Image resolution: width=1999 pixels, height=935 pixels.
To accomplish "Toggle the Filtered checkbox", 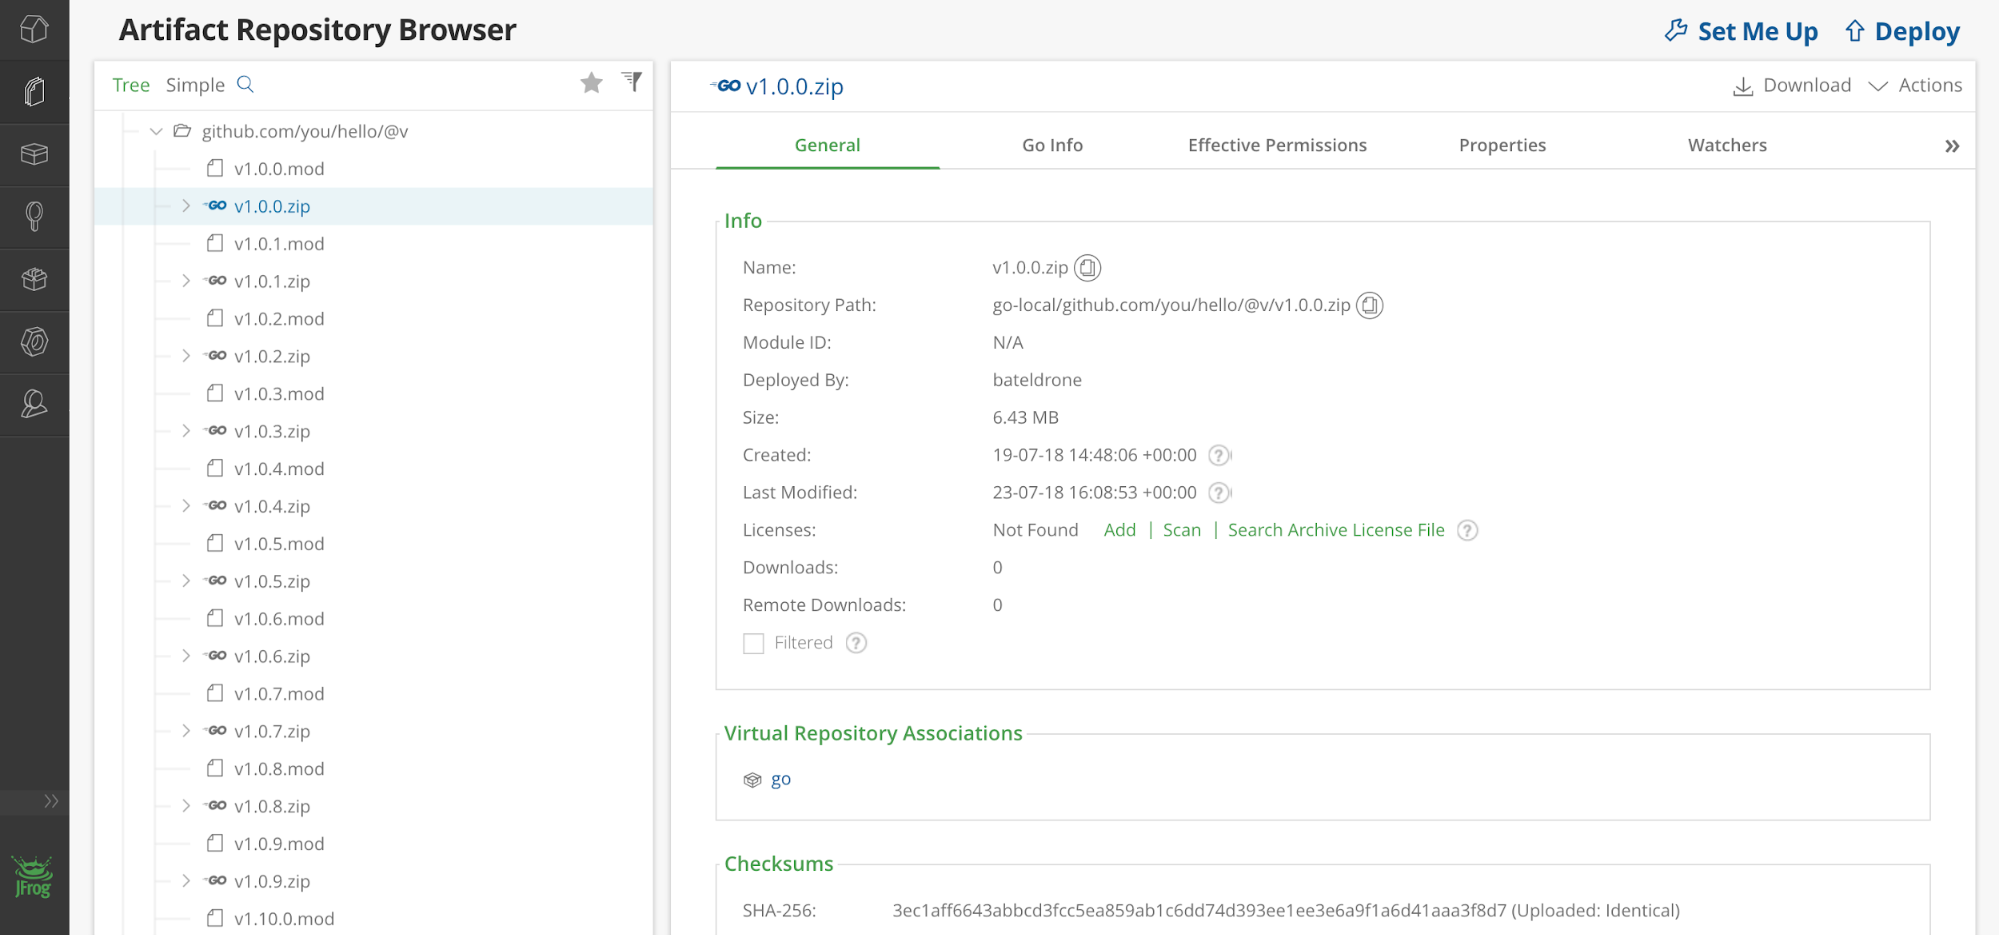I will [x=754, y=644].
